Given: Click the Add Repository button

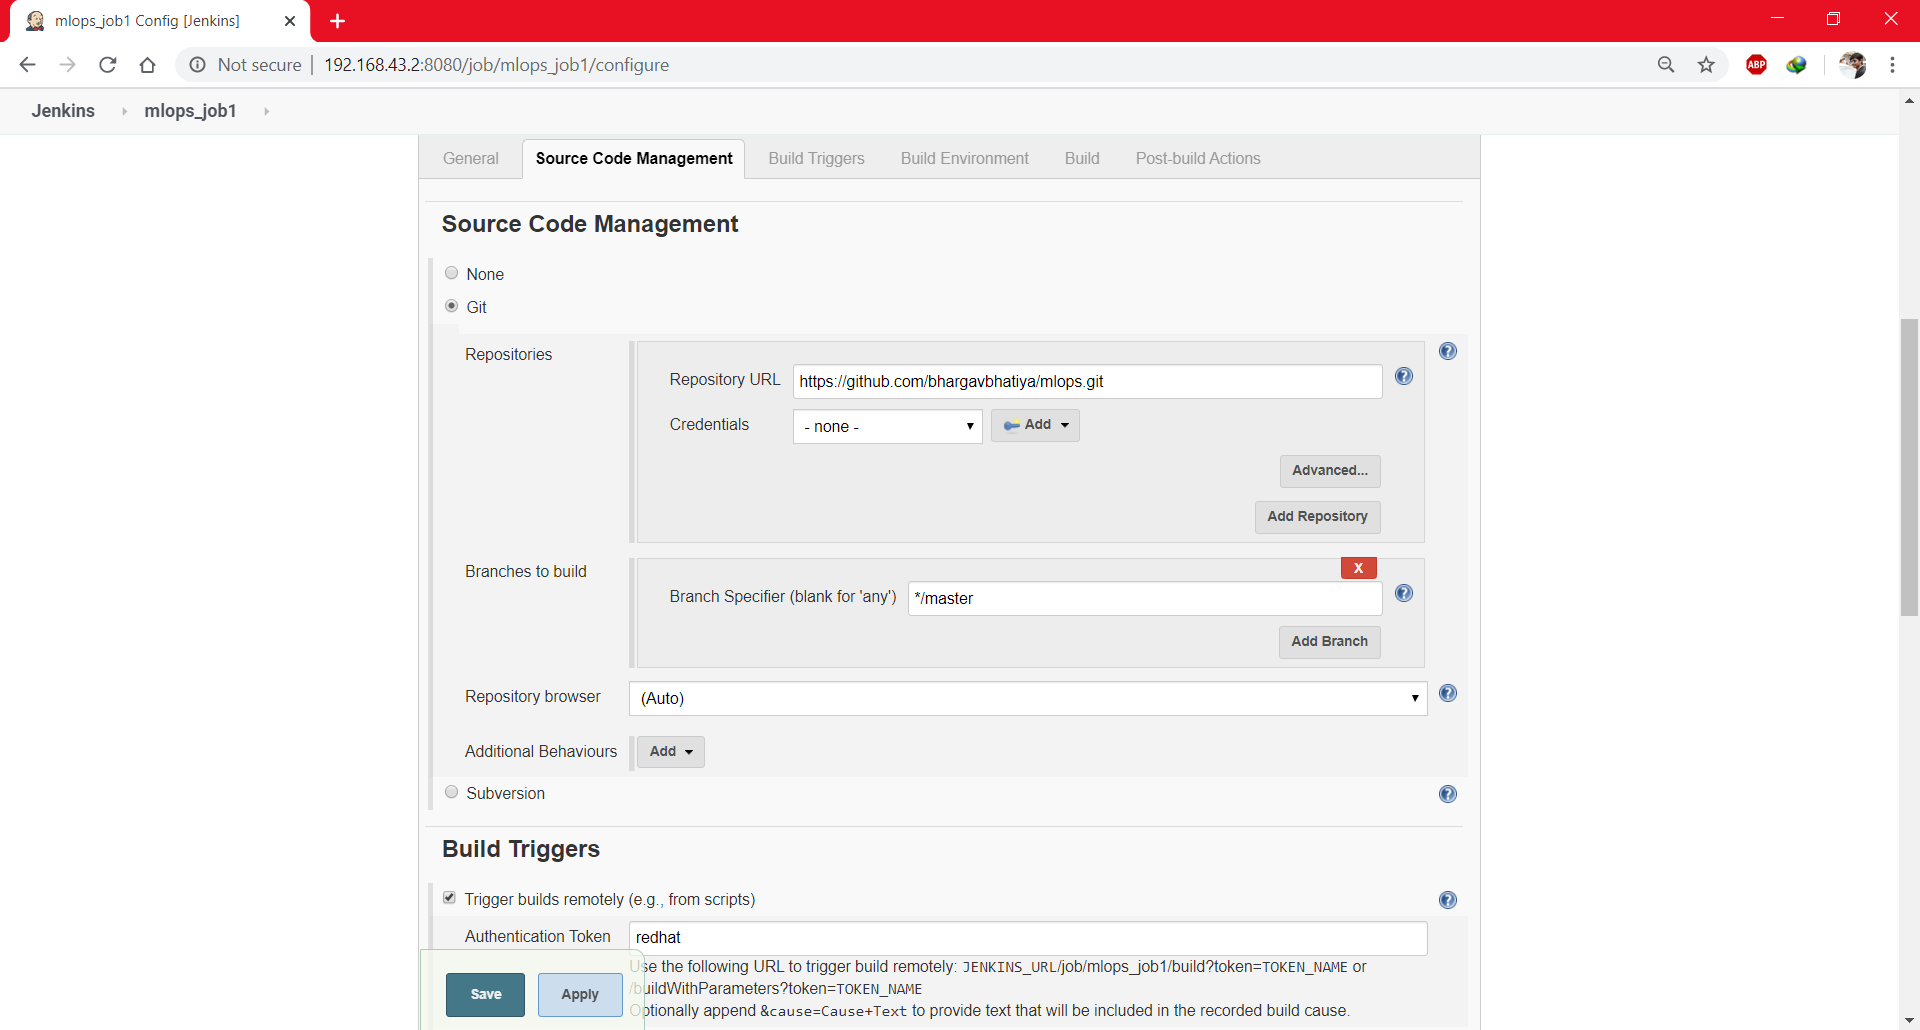Looking at the screenshot, I should click(1317, 517).
